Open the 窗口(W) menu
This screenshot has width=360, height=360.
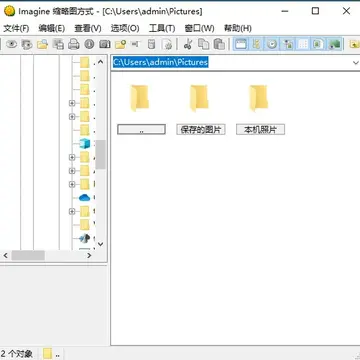click(x=199, y=28)
